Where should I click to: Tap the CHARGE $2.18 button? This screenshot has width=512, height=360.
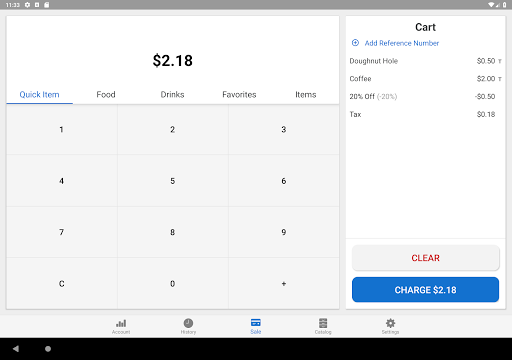click(x=426, y=290)
